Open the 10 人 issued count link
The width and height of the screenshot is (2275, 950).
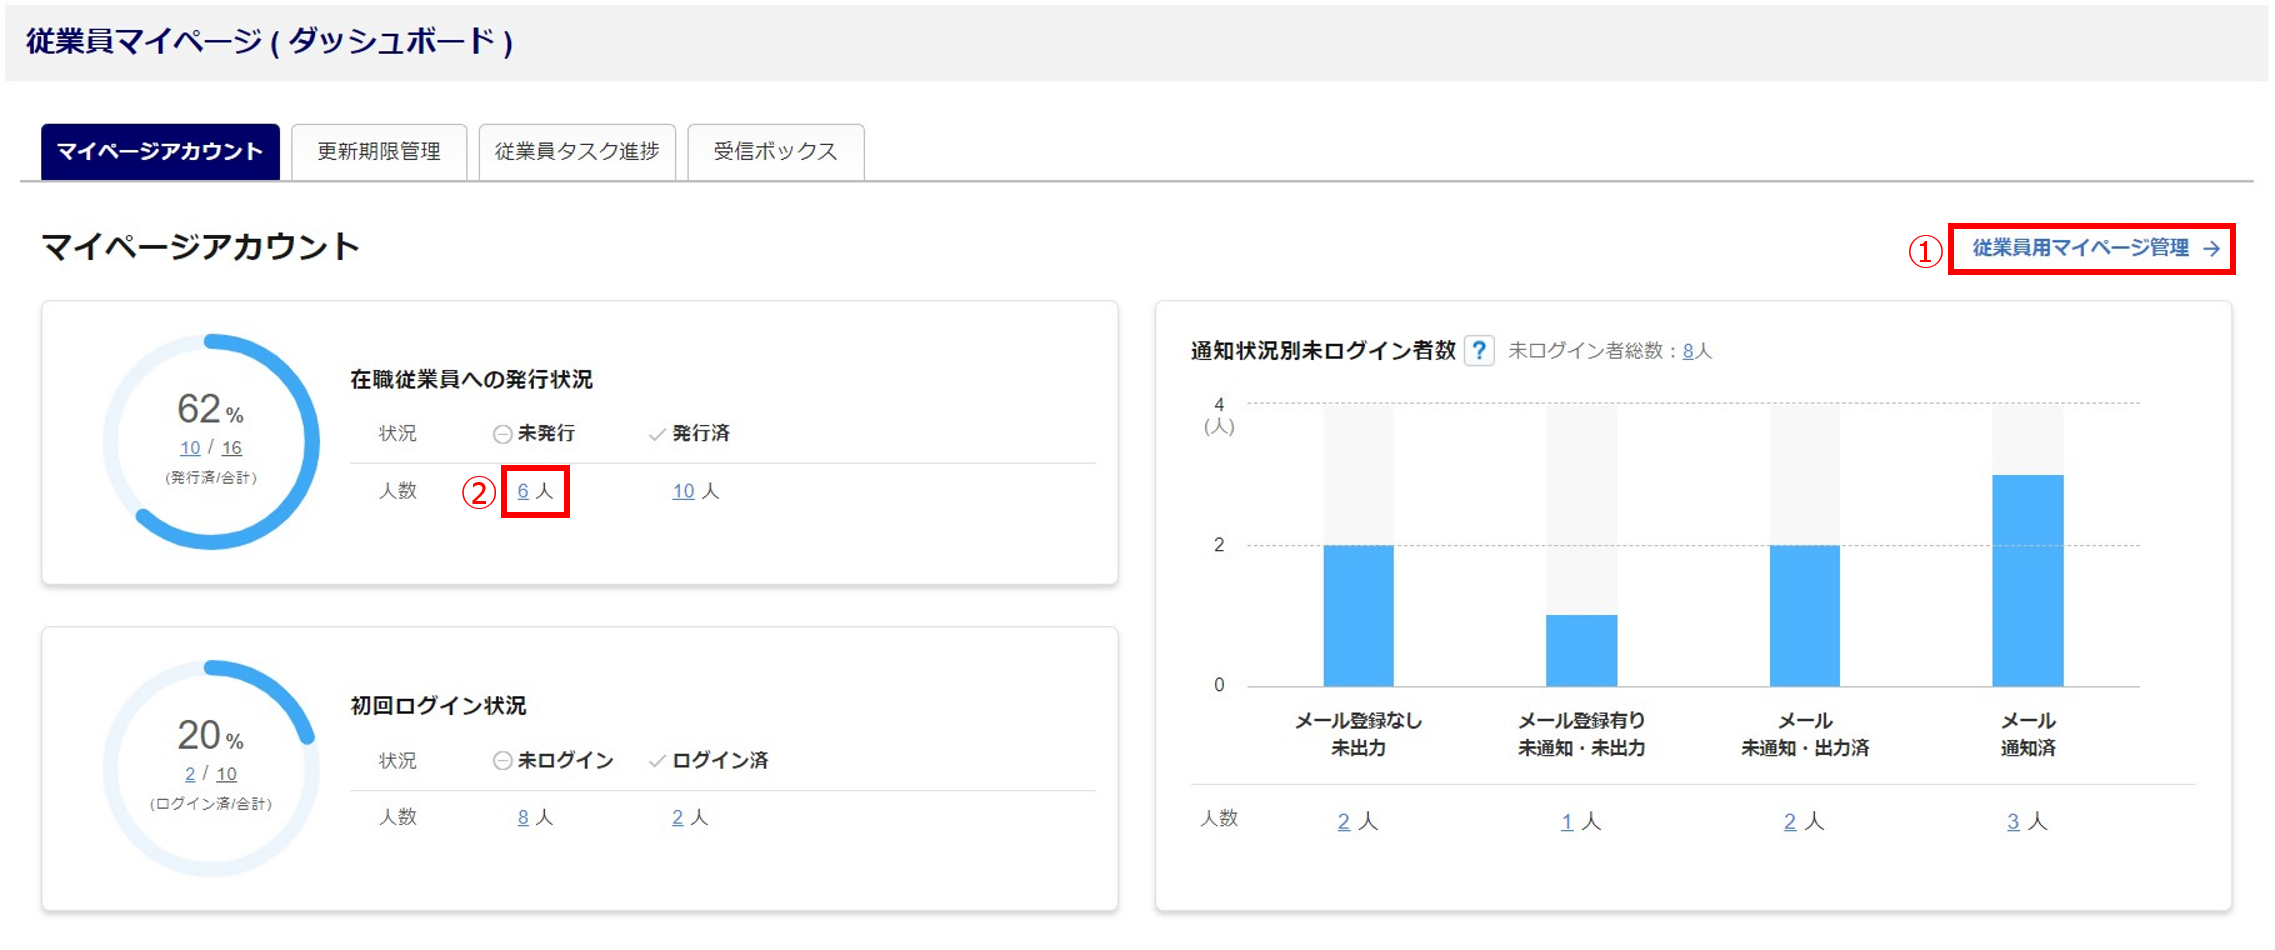(x=683, y=491)
